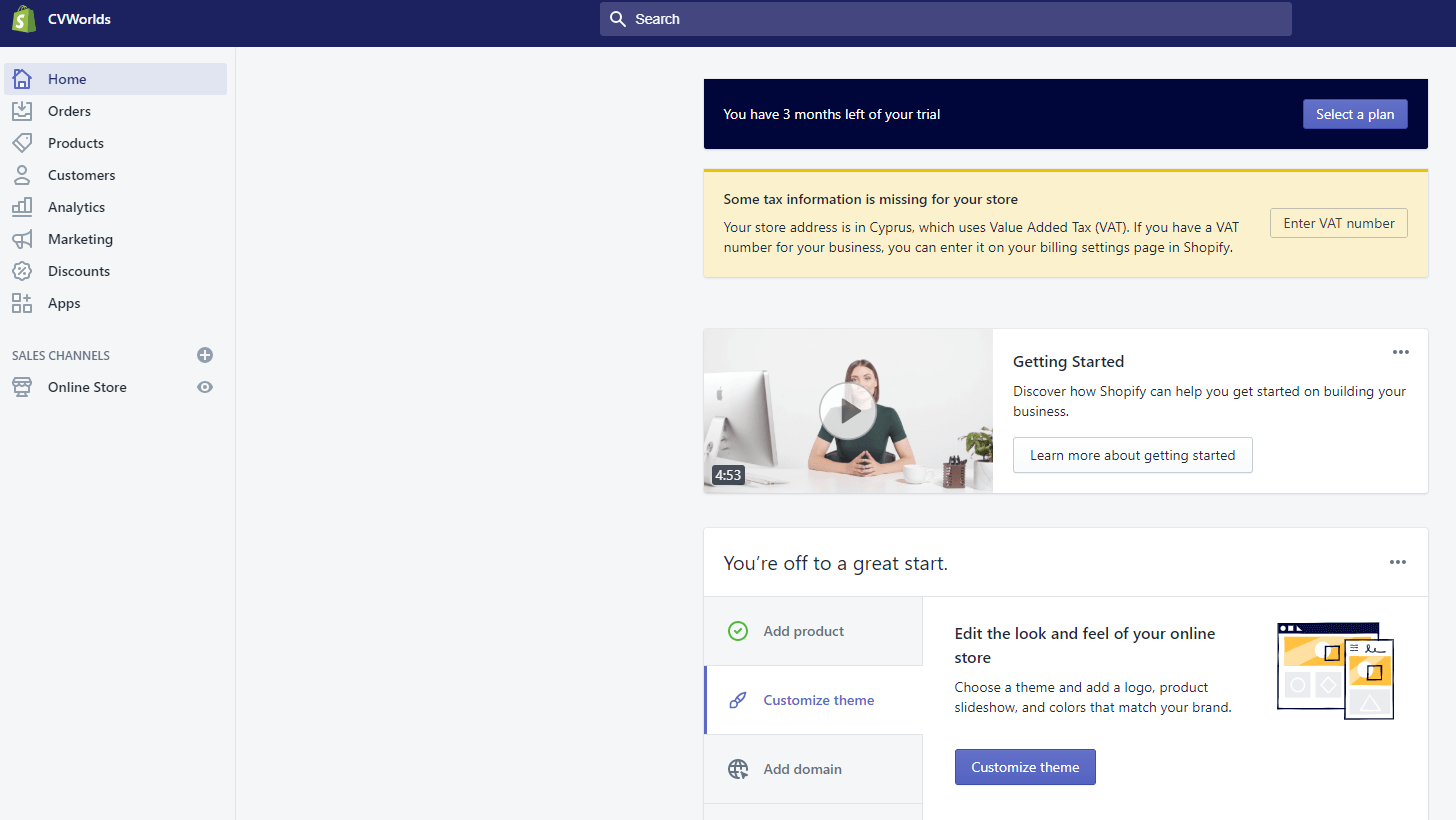The width and height of the screenshot is (1456, 820).
Task: Click the Select a plan button
Action: (1355, 114)
